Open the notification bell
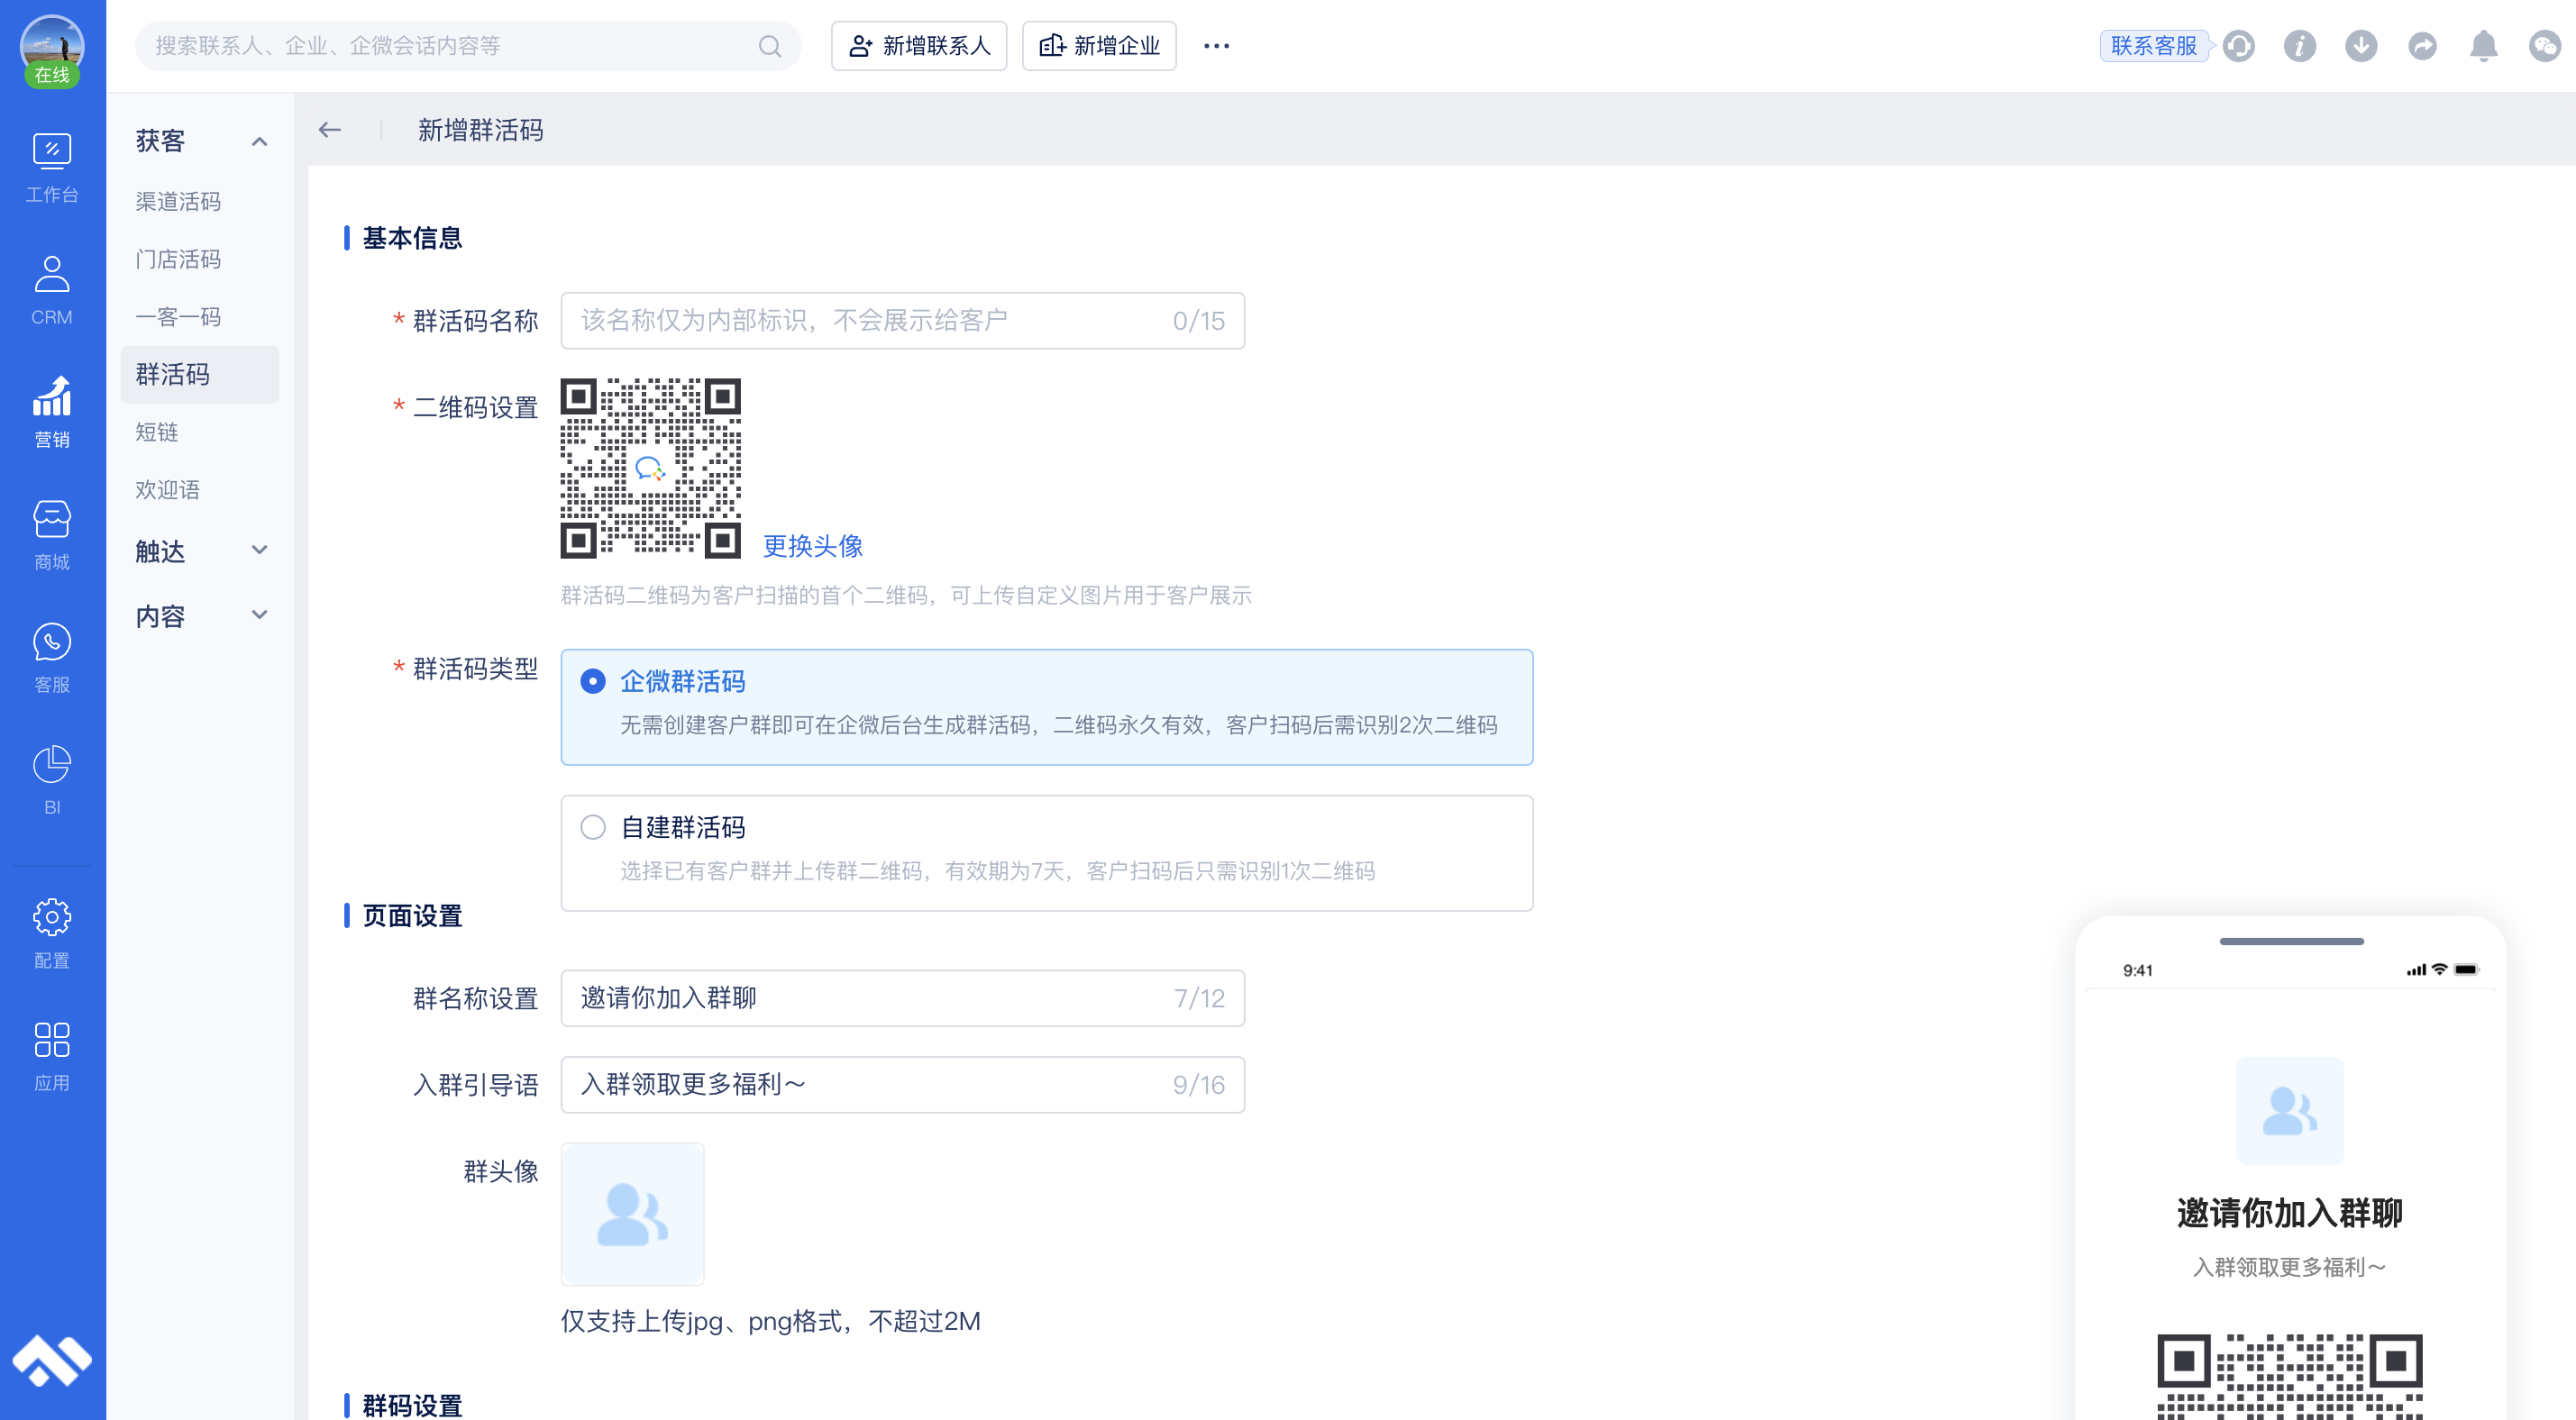 2484,46
